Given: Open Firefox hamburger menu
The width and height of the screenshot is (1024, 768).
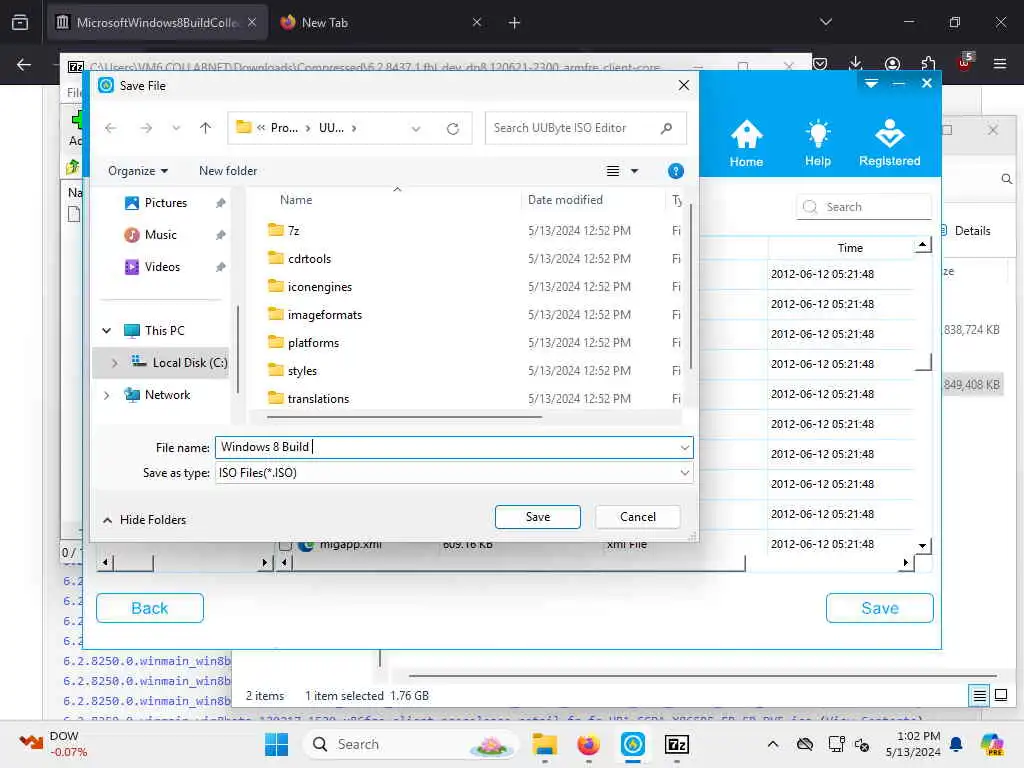Looking at the screenshot, I should click(1000, 63).
